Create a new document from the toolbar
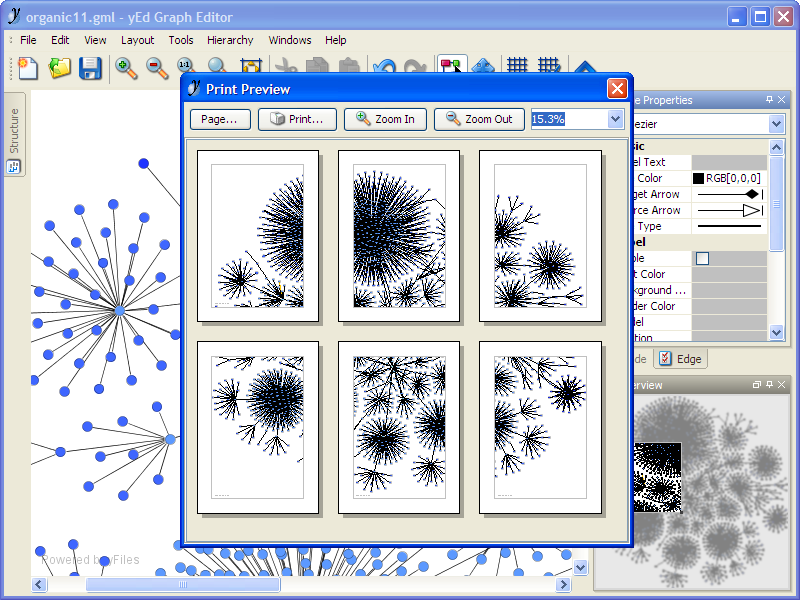This screenshot has height=600, width=800. pyautogui.click(x=28, y=68)
